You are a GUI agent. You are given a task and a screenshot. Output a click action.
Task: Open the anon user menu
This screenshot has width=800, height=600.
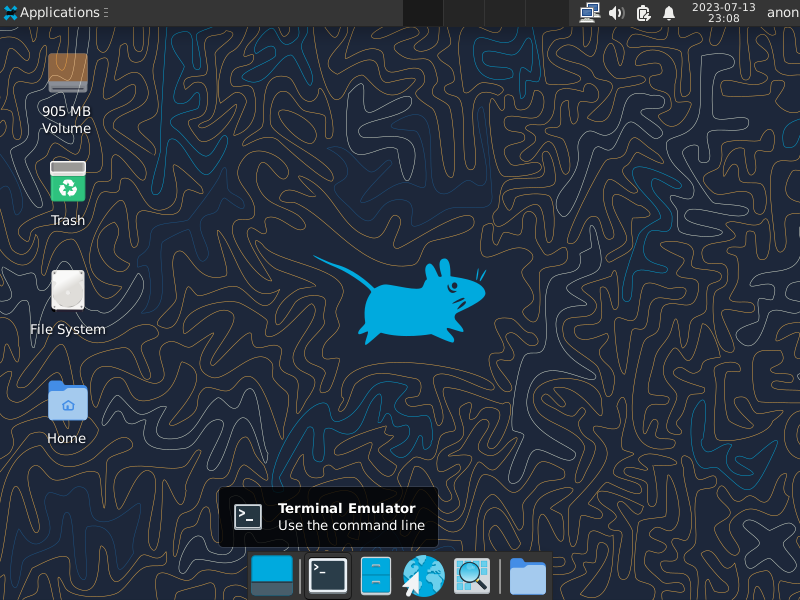click(783, 13)
